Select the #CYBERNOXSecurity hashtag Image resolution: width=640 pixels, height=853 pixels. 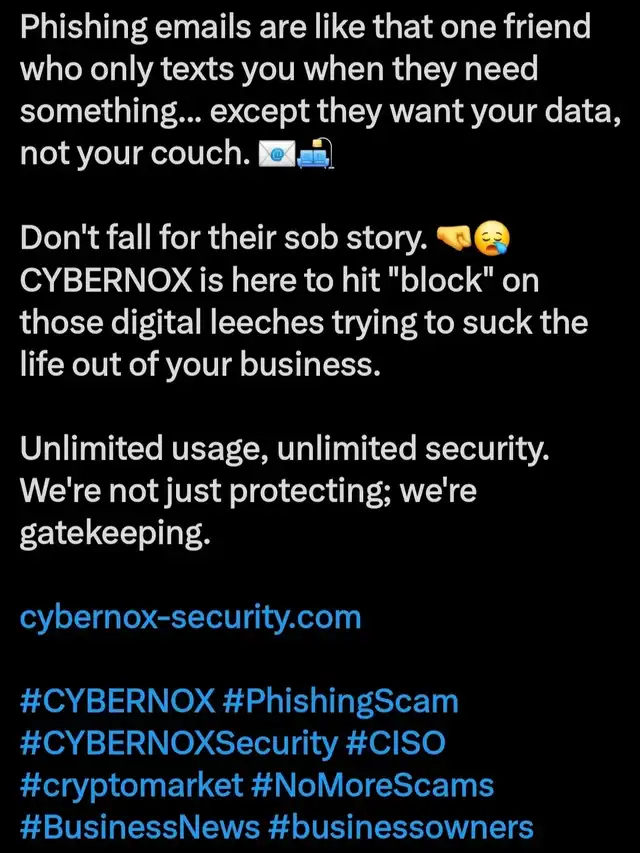[x=179, y=744]
